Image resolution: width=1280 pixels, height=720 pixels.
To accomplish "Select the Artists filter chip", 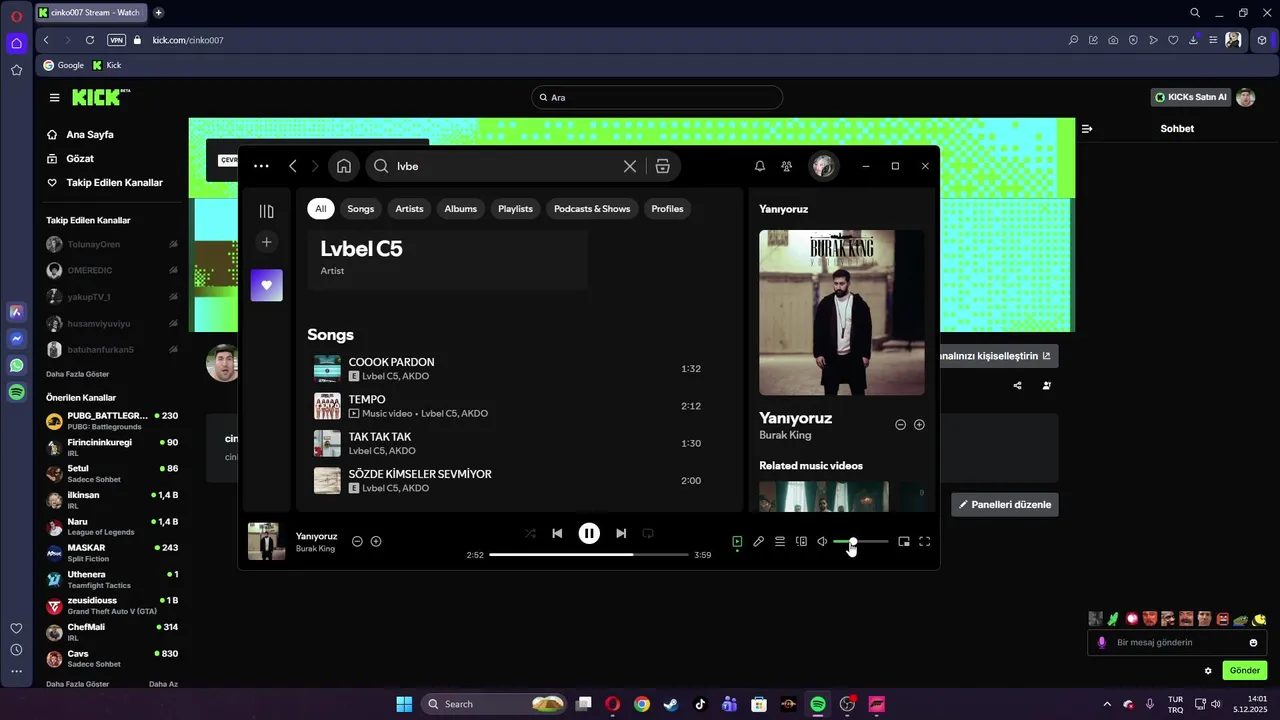I will click(409, 208).
